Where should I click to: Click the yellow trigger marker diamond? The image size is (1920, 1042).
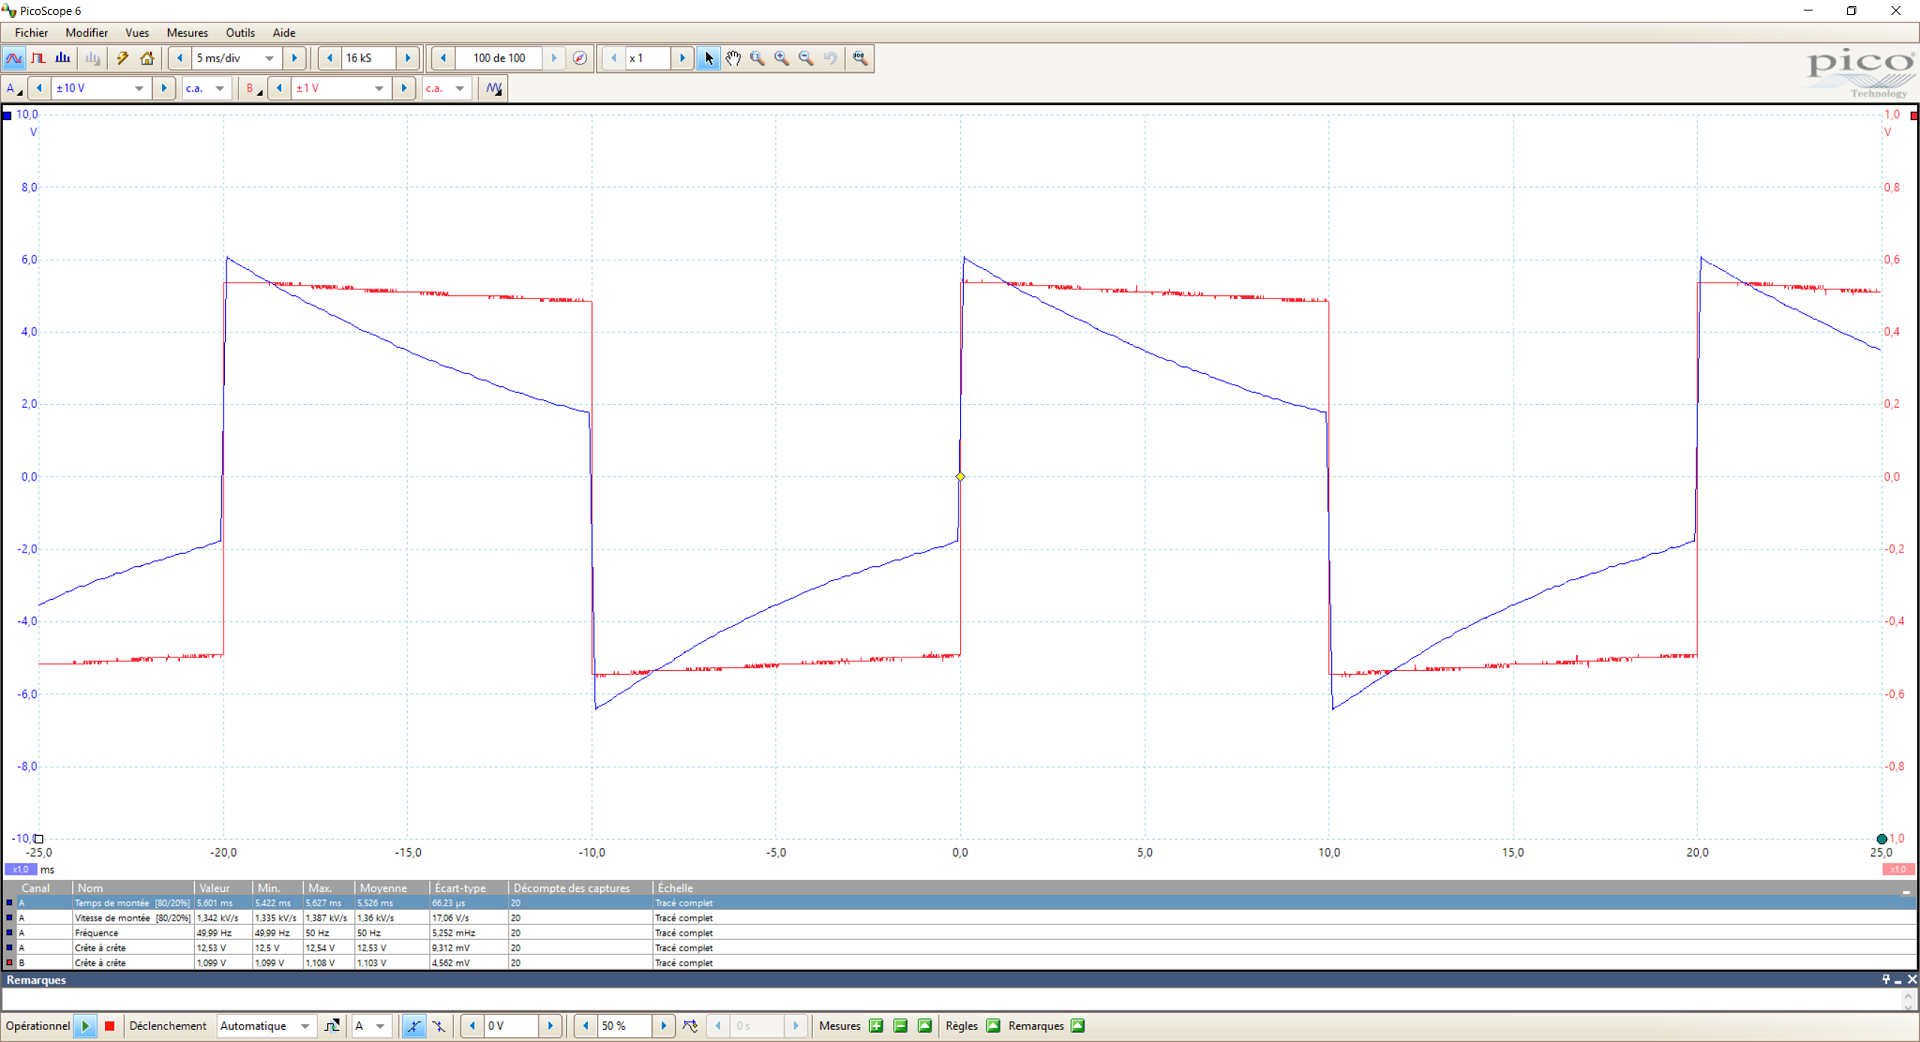(x=960, y=477)
